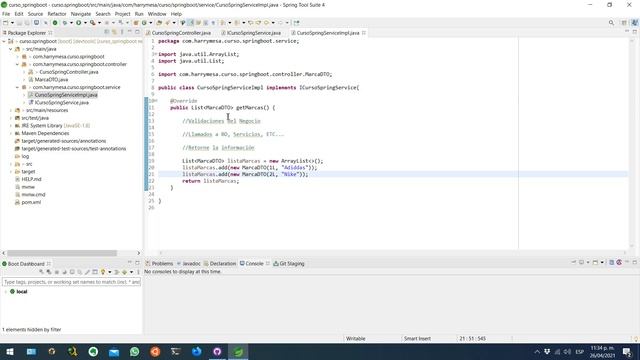The height and width of the screenshot is (360, 640).
Task: Collapse the getMarcas method fold marker
Action: 155,101
